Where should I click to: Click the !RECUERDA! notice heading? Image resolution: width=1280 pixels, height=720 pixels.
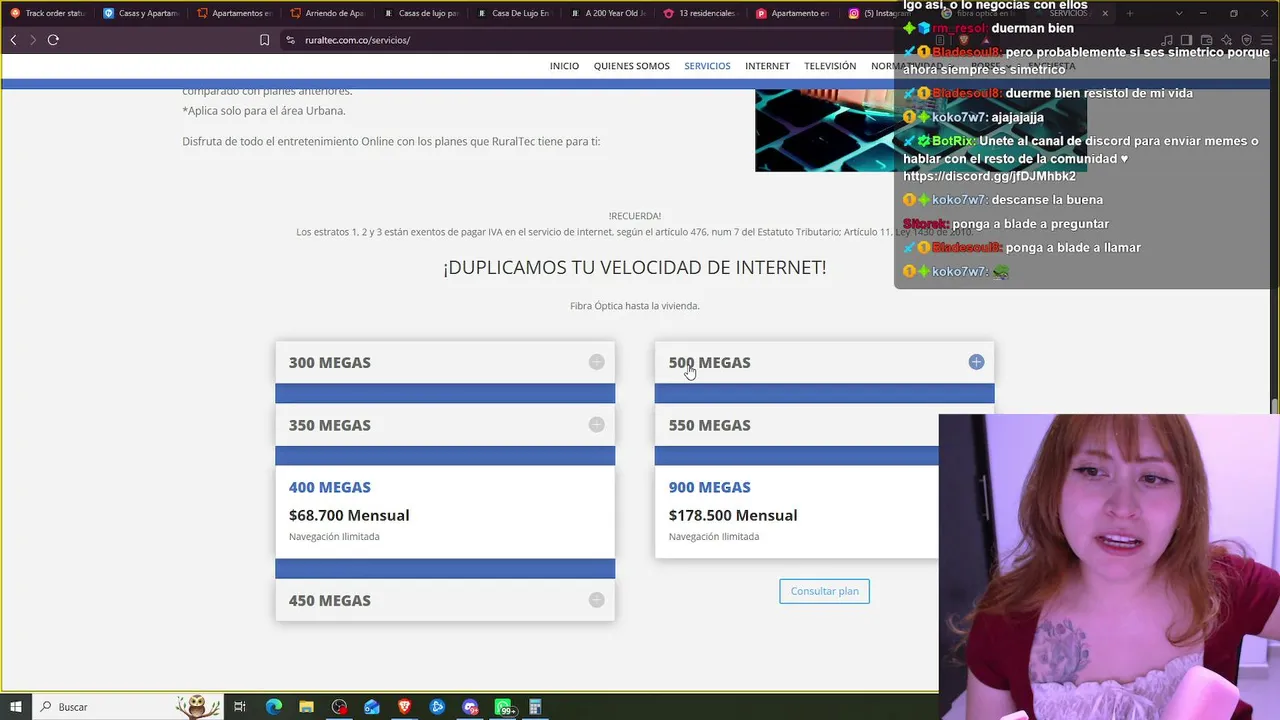[635, 216]
